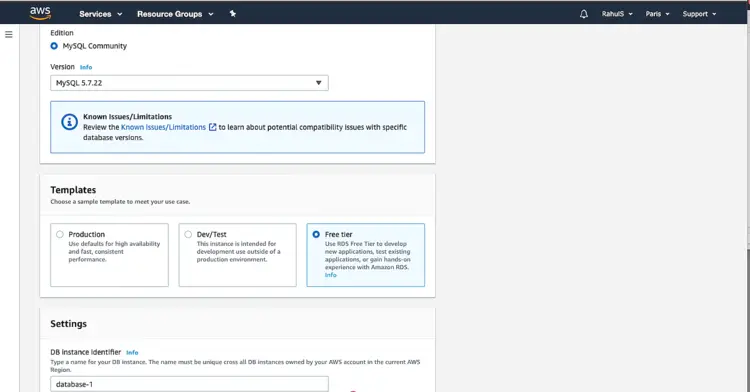Click the info circle in Known Issues box
Image resolution: width=750 pixels, height=392 pixels.
[69, 122]
